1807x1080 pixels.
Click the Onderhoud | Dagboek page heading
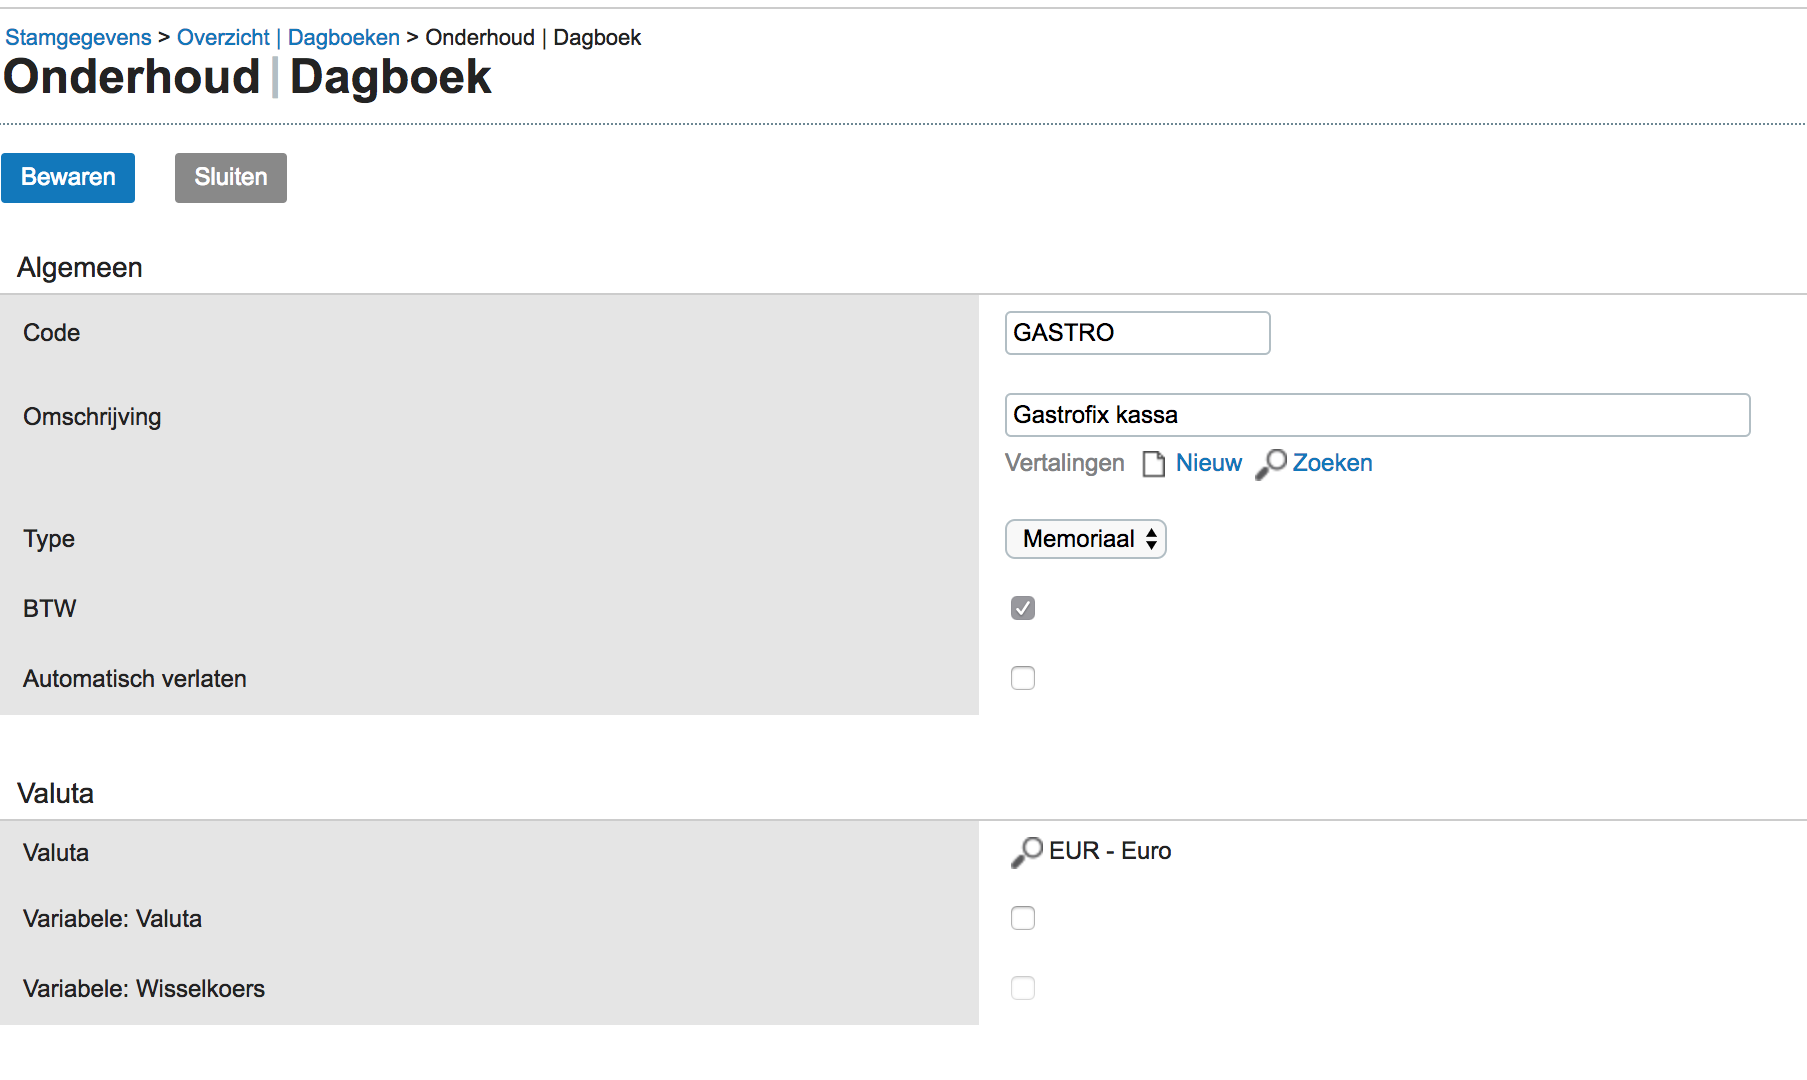pos(247,78)
